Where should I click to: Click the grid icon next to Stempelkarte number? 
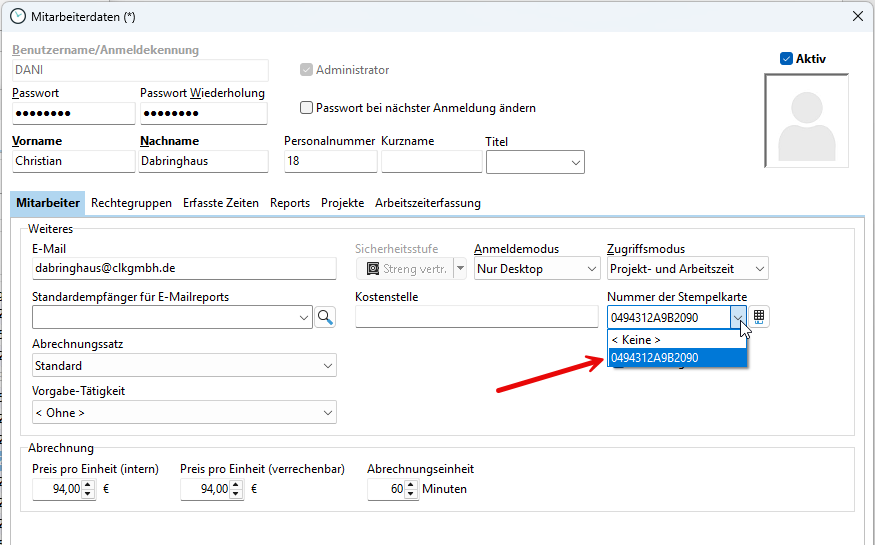pyautogui.click(x=760, y=317)
